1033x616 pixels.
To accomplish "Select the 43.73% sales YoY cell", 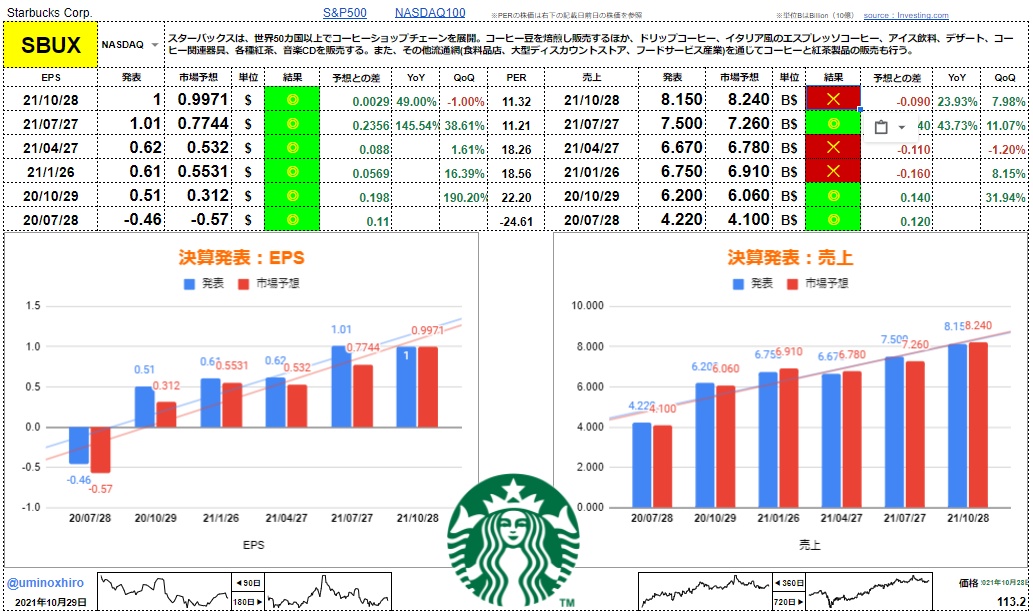I will [x=957, y=125].
